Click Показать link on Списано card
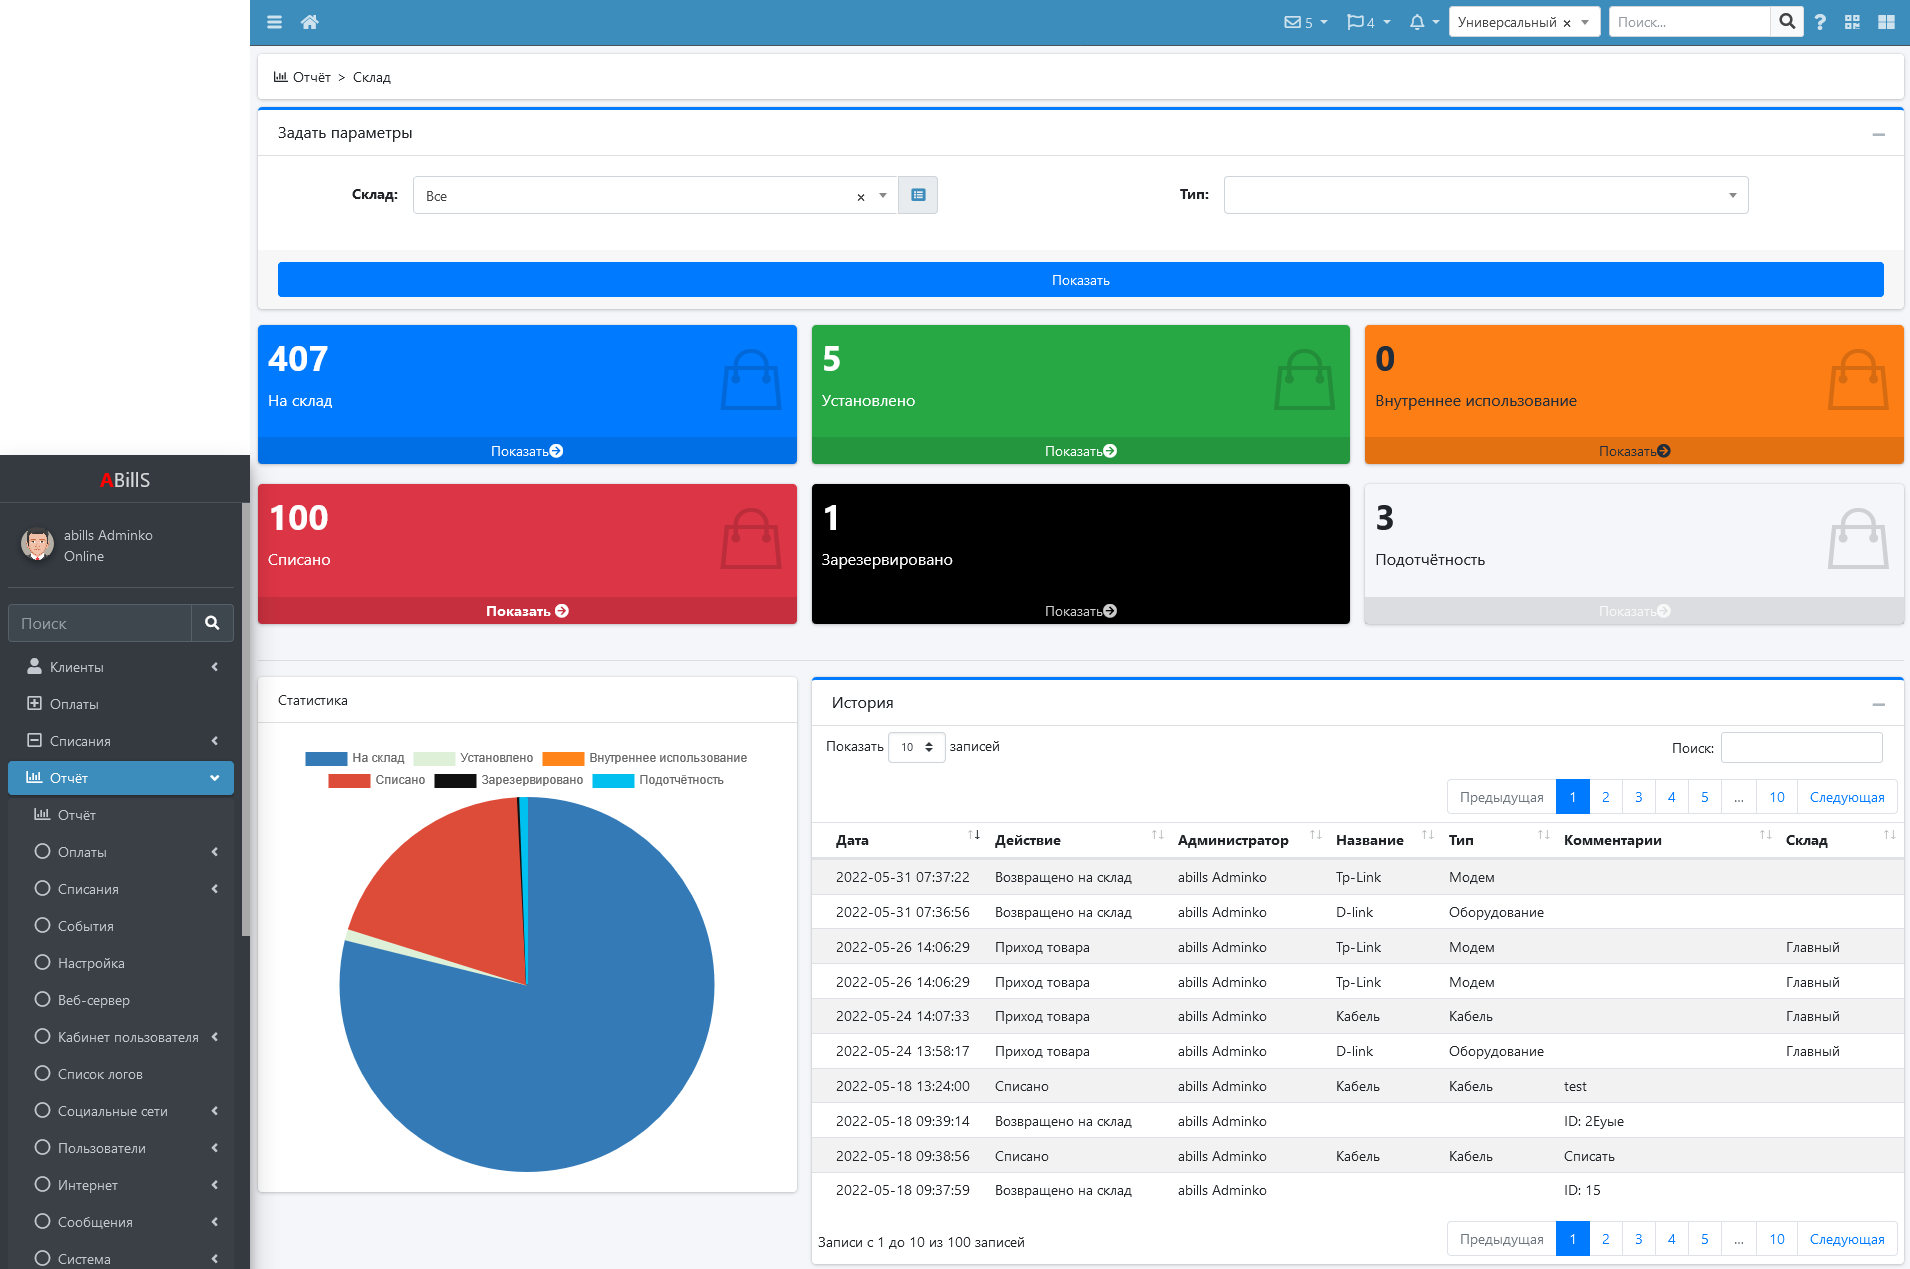This screenshot has height=1269, width=1910. (x=527, y=611)
